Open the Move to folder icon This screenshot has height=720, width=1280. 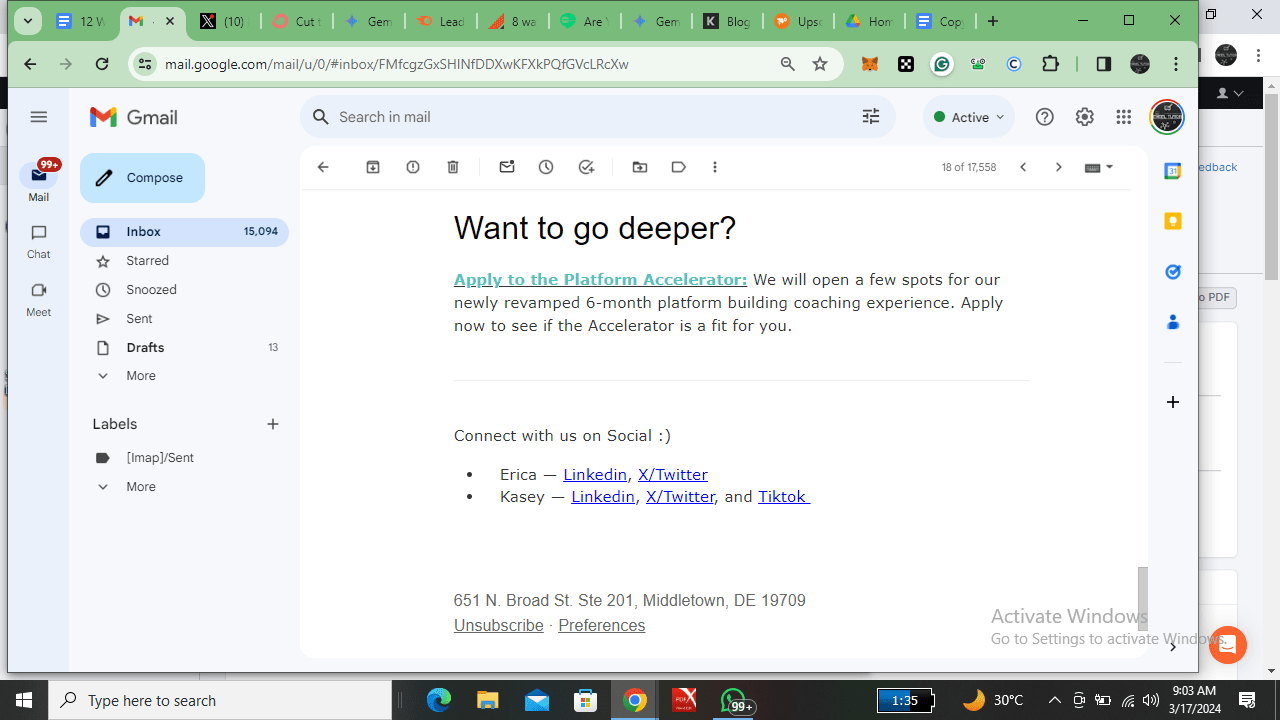click(640, 167)
